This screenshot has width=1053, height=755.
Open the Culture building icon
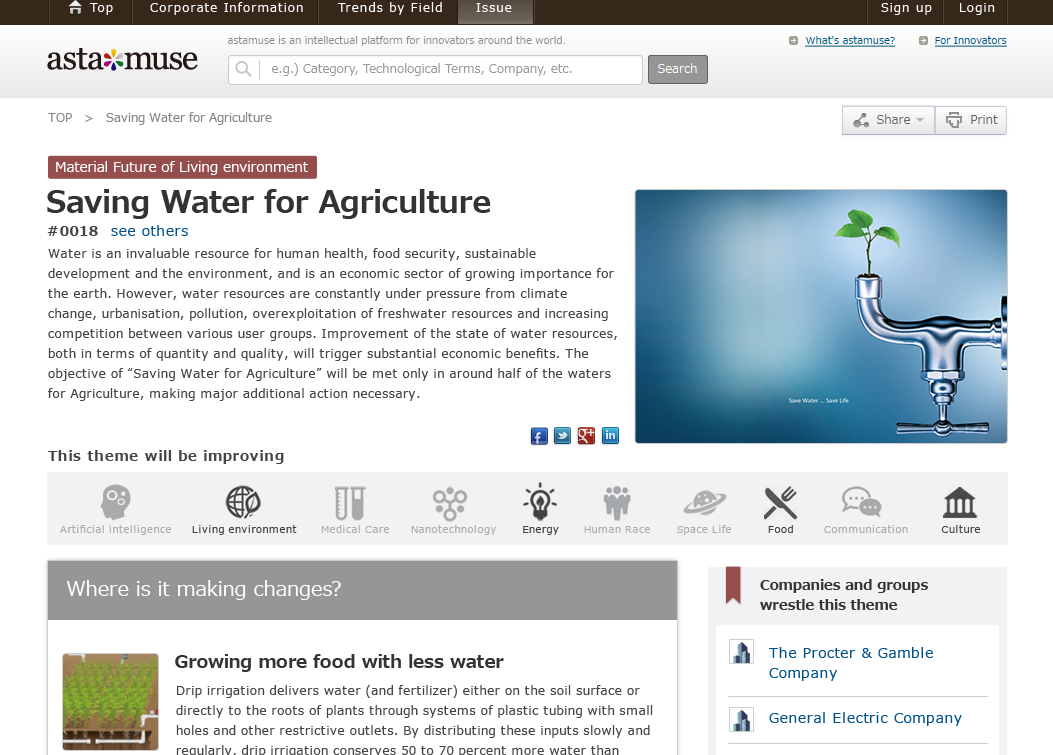click(x=960, y=502)
